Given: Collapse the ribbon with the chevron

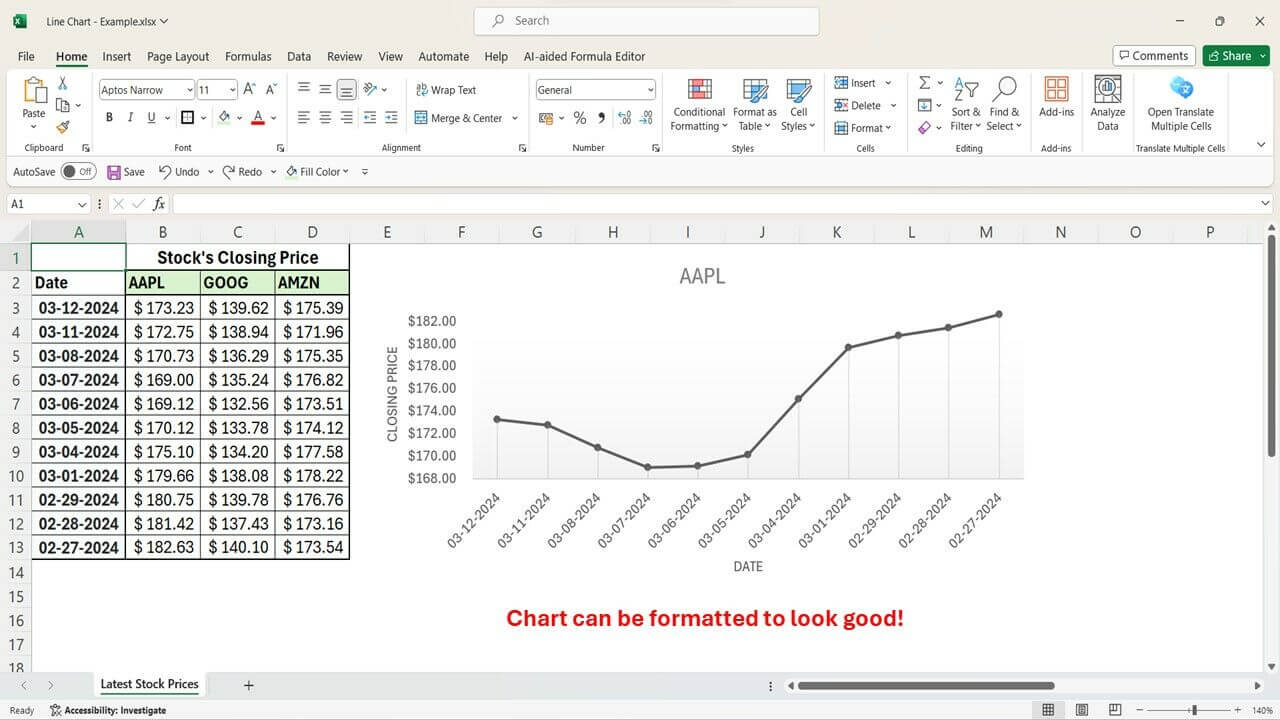Looking at the screenshot, I should click(x=1262, y=146).
